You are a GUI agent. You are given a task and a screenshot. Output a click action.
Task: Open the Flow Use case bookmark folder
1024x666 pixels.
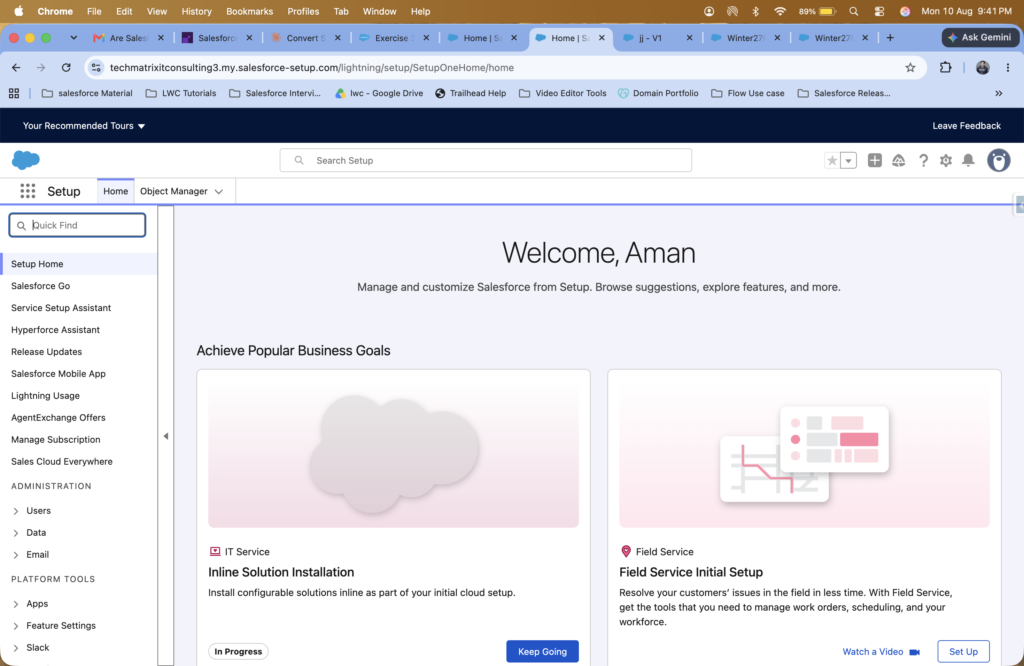click(748, 93)
